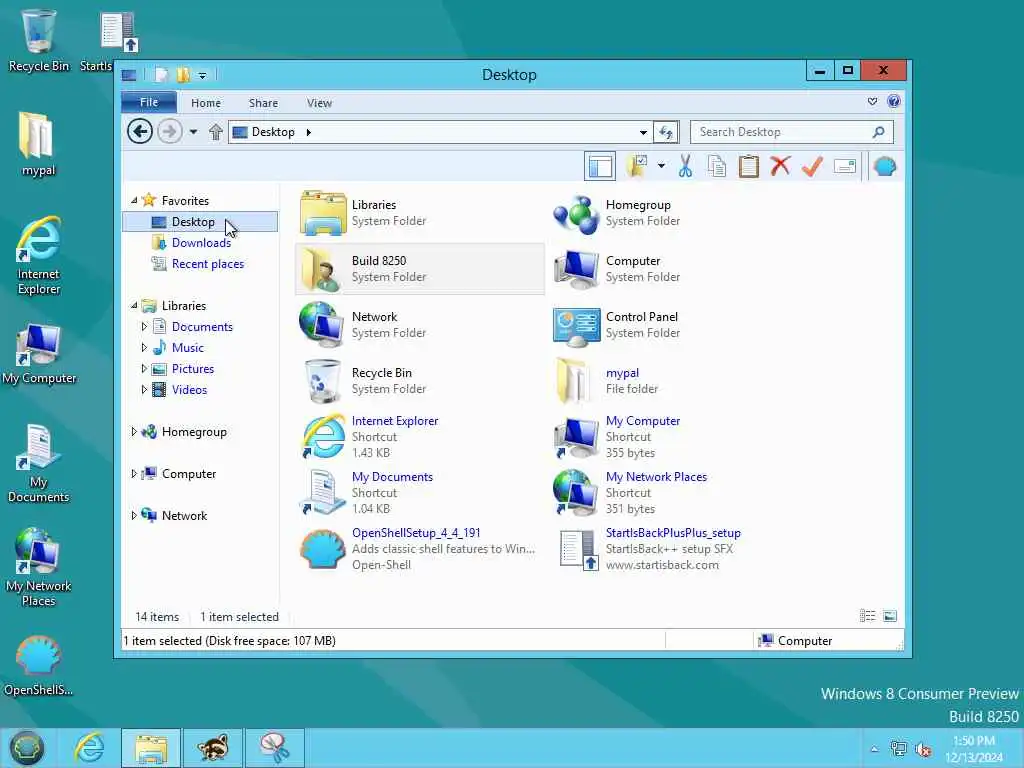Open the Share ribbon tab
The image size is (1024, 768).
click(x=263, y=103)
